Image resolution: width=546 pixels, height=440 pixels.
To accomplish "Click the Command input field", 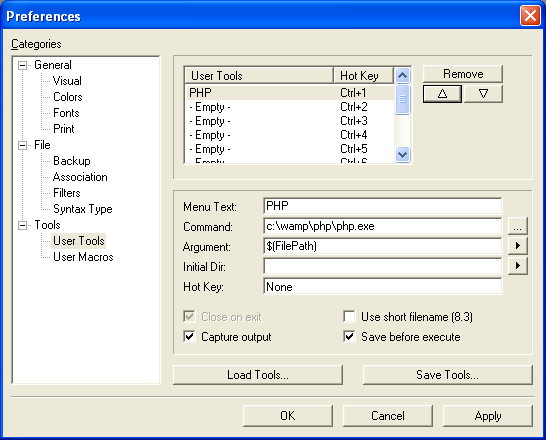I will coord(383,226).
